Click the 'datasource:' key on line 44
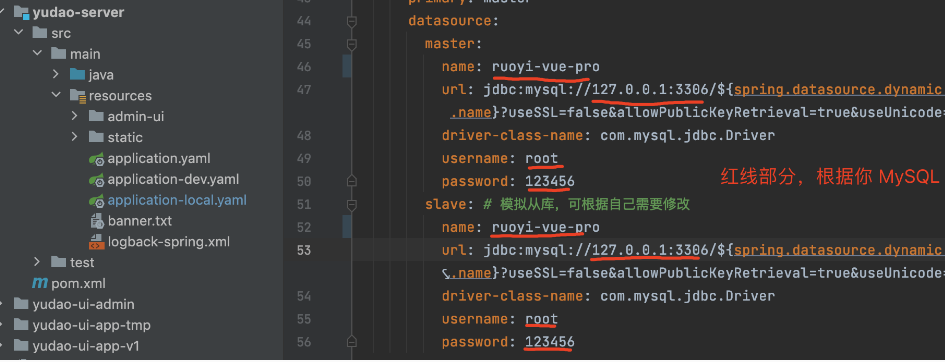The height and width of the screenshot is (362, 945). coord(453,21)
